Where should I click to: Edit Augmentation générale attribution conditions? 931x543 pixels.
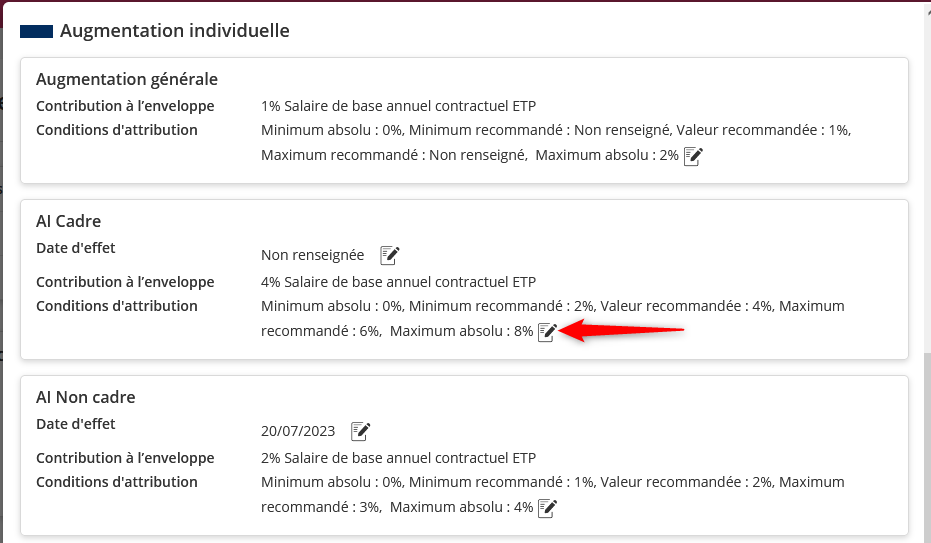pos(693,156)
